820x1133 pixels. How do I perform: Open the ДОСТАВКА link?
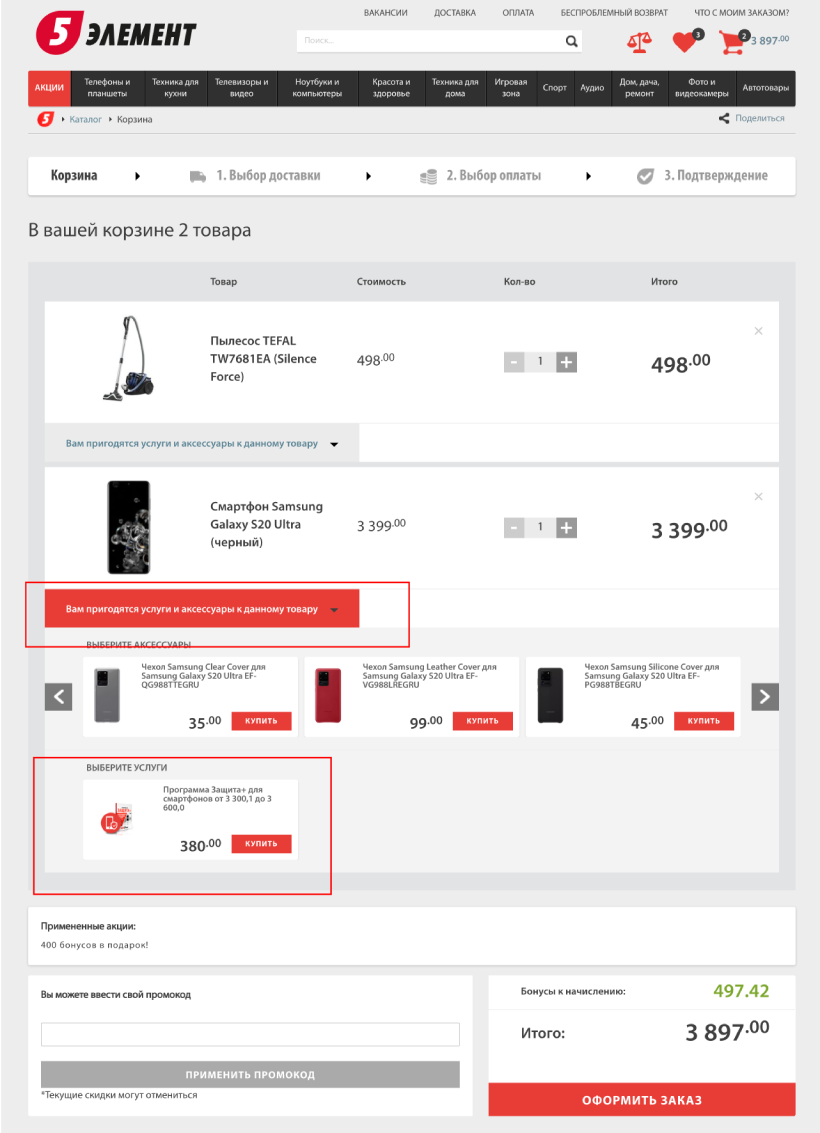click(455, 13)
